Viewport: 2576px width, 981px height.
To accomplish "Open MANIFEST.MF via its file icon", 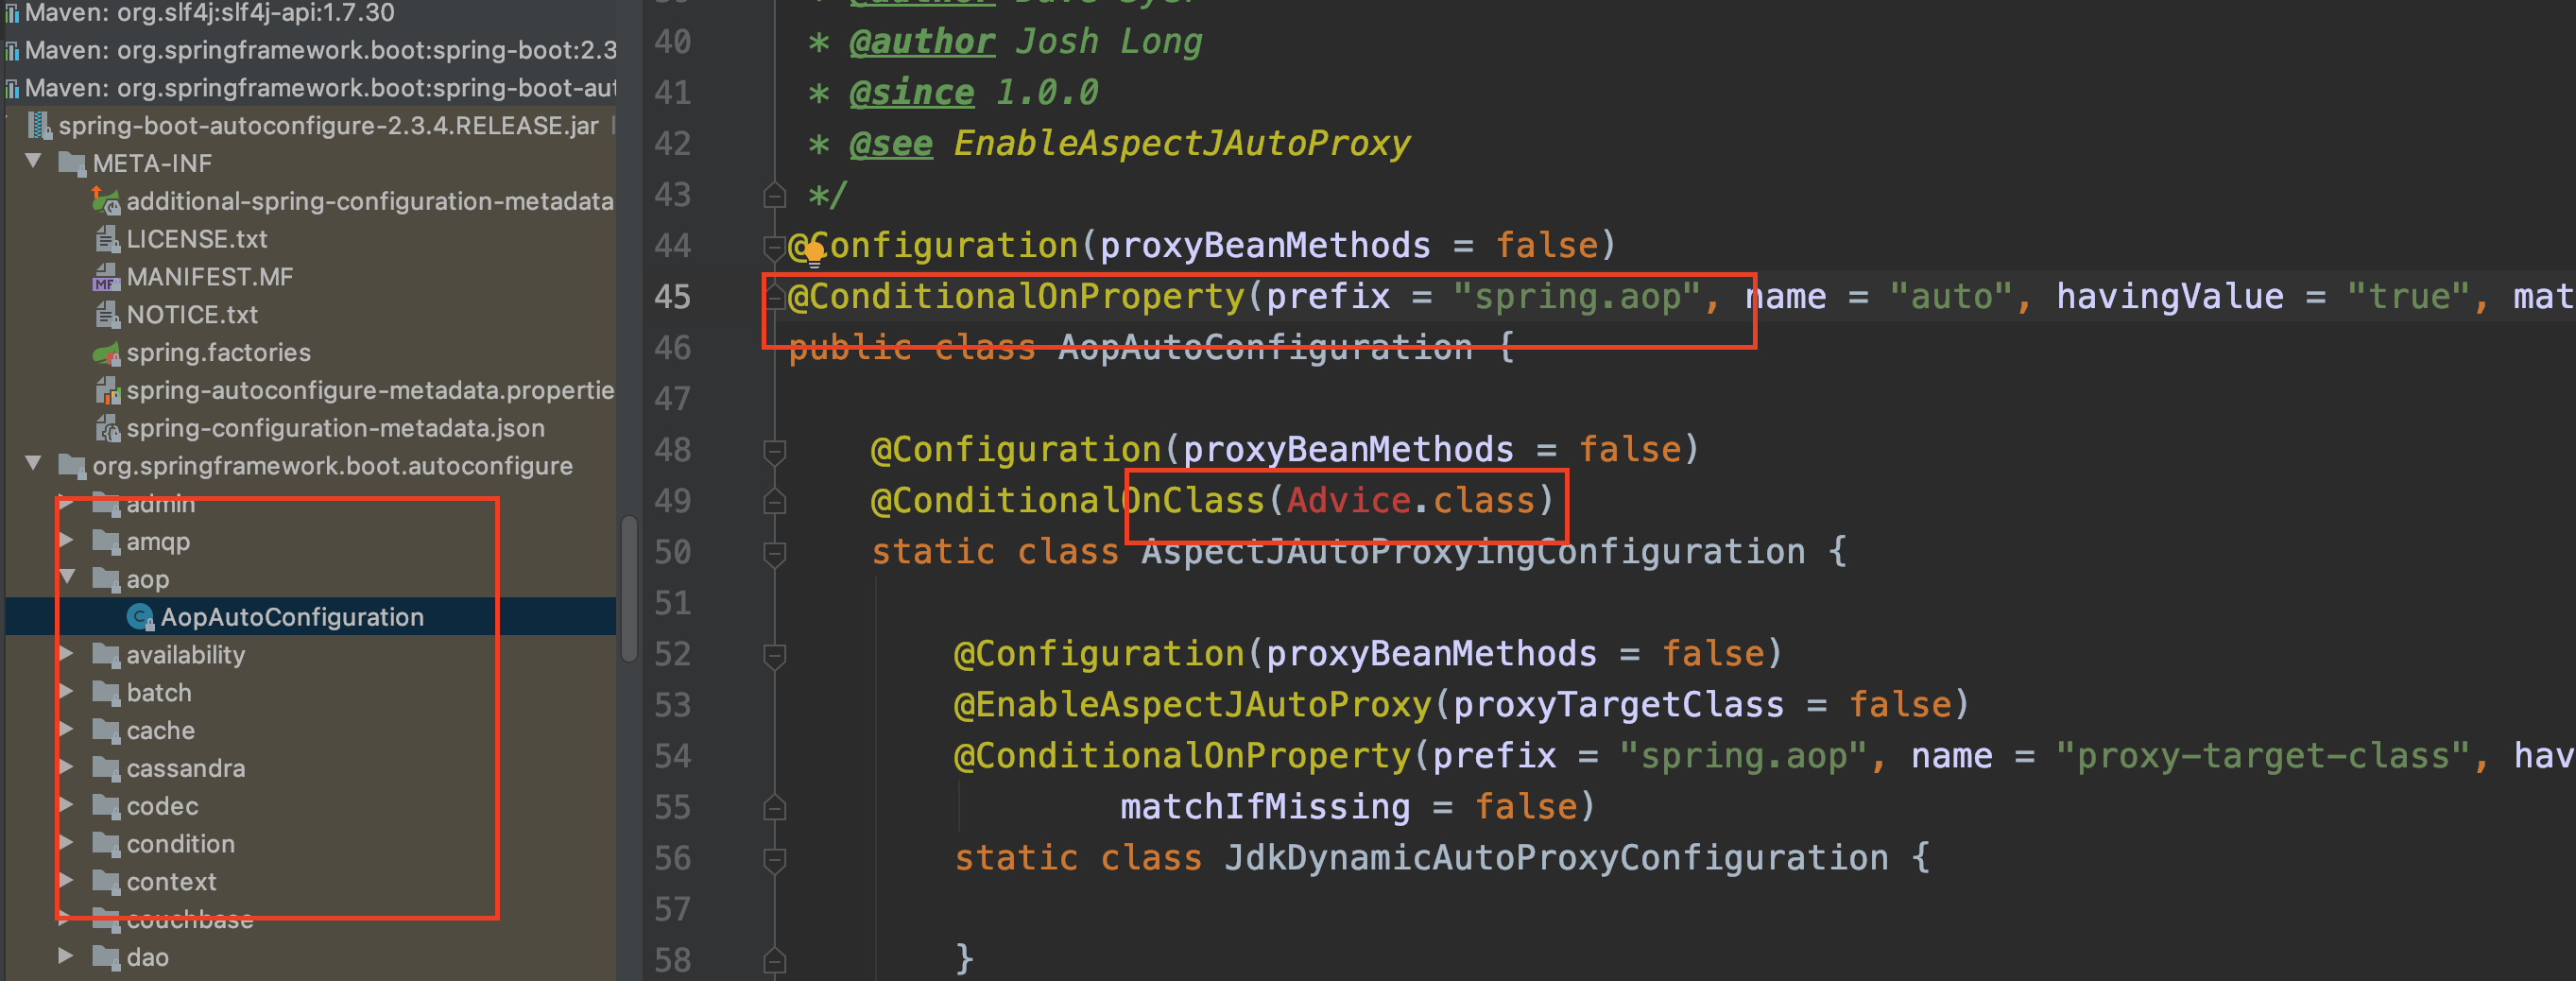I will click(x=106, y=277).
